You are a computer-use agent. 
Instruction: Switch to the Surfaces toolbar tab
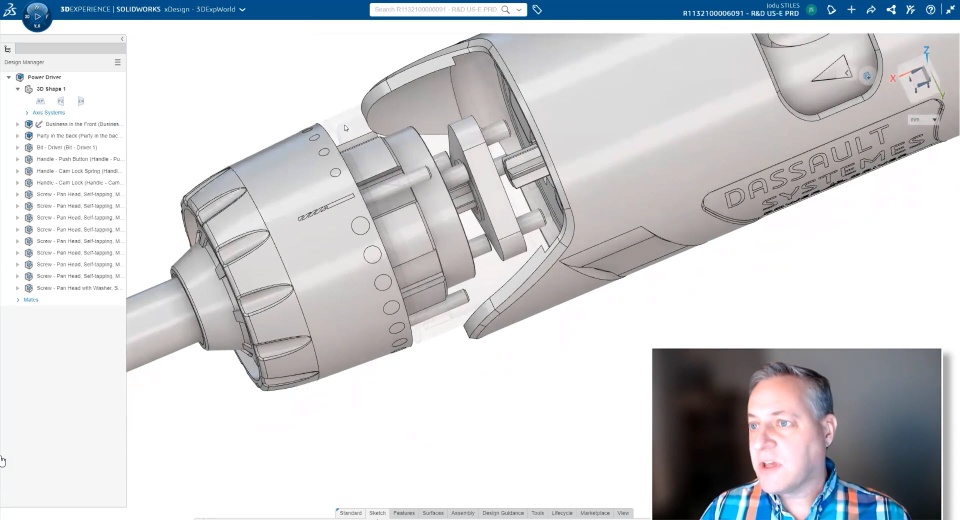[x=433, y=513]
